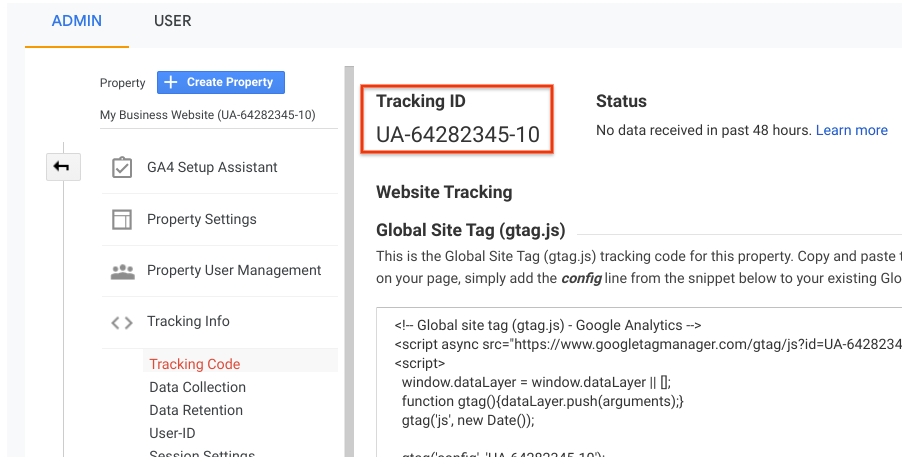The image size is (920, 466).
Task: Click the plus icon in Create Property
Action: click(170, 82)
